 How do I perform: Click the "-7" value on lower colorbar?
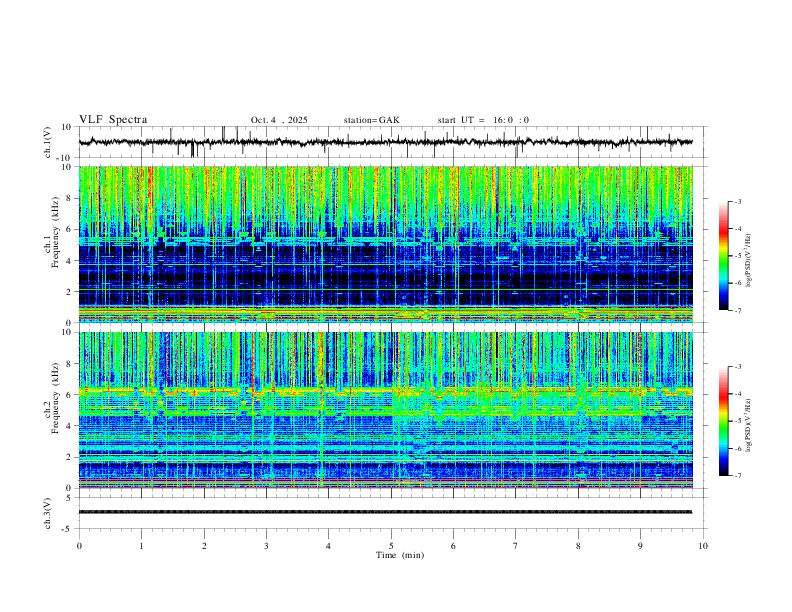[737, 476]
